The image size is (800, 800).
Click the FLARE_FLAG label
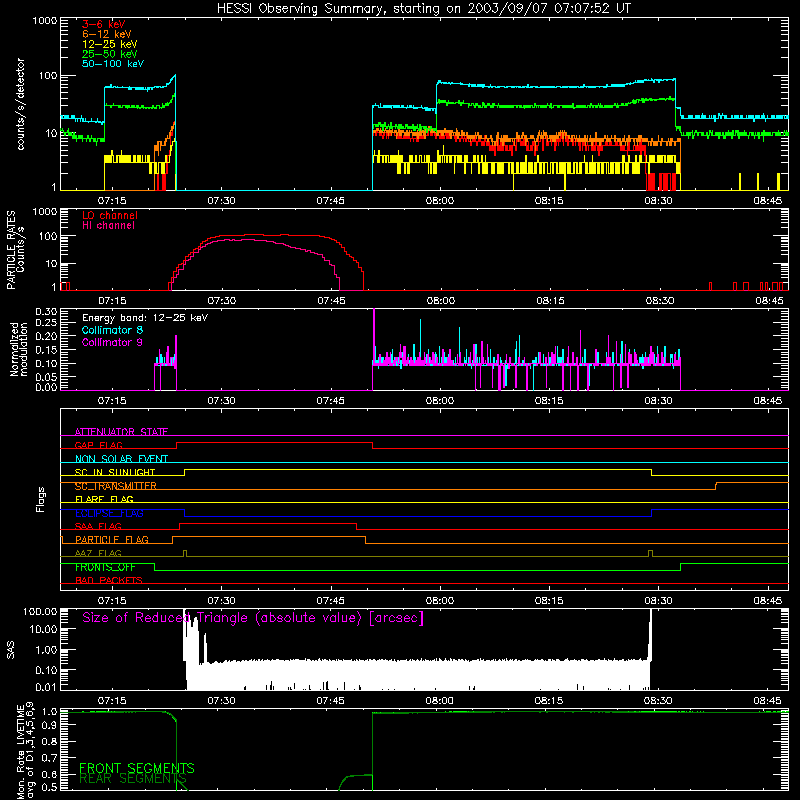(x=104, y=499)
